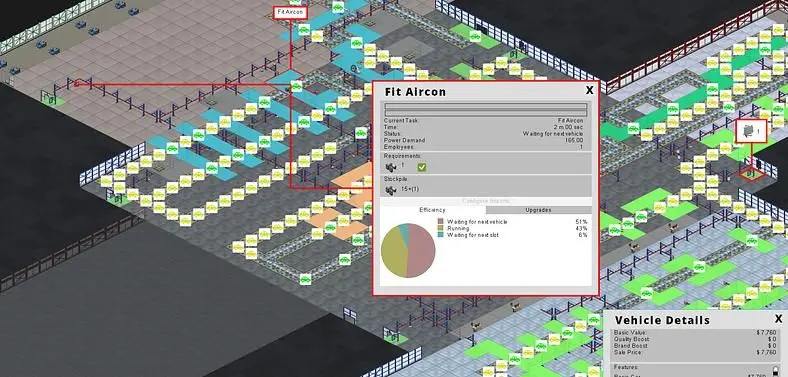Open the Upgrades tab in Fit Aircon
This screenshot has width=788, height=377.
pyautogui.click(x=538, y=210)
